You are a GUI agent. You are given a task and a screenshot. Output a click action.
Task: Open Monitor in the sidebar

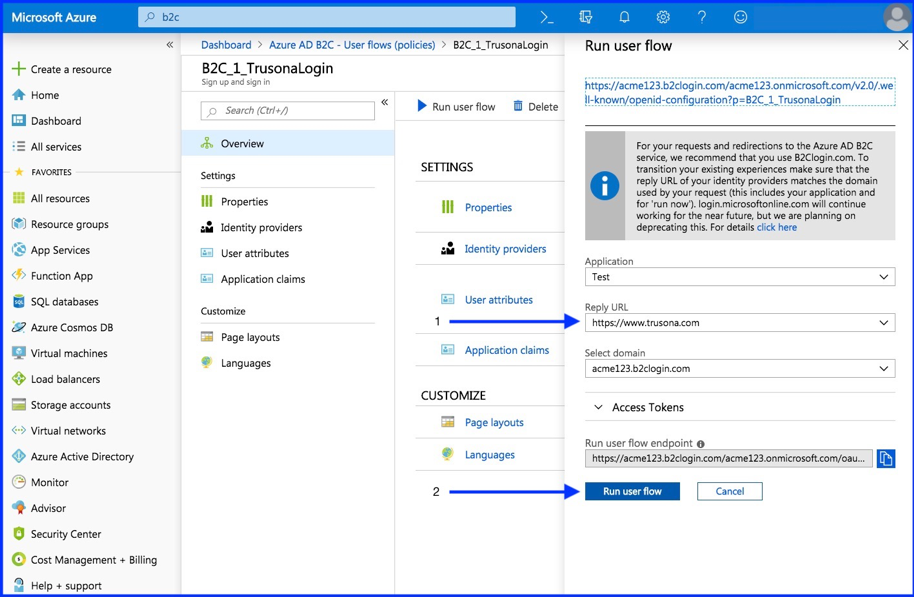pyautogui.click(x=50, y=482)
